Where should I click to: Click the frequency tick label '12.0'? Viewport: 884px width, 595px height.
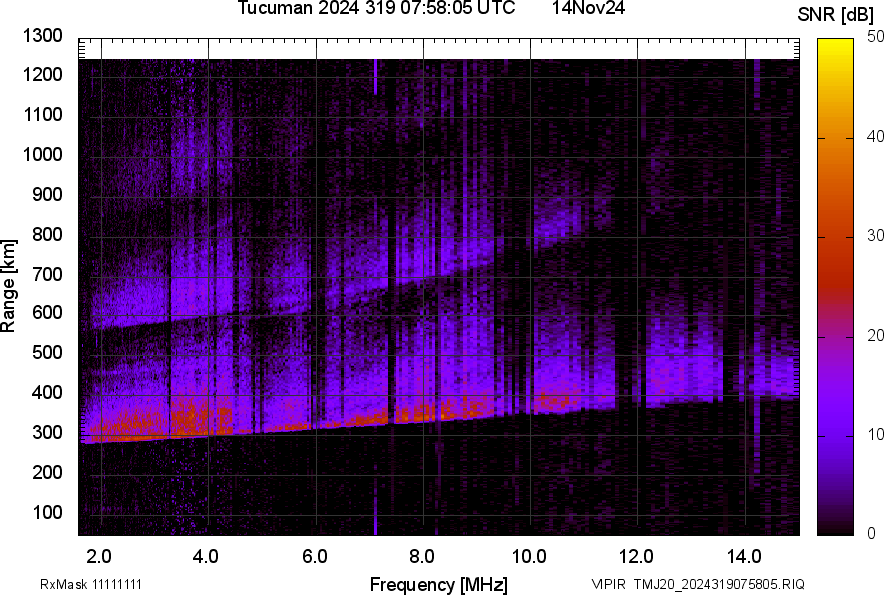[x=637, y=557]
